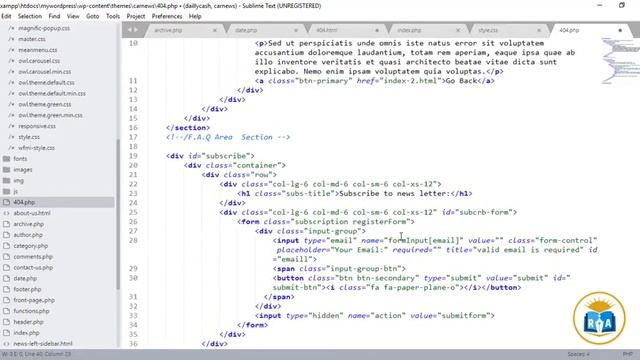Click the file icon beside footer.php

pyautogui.click(x=6, y=289)
